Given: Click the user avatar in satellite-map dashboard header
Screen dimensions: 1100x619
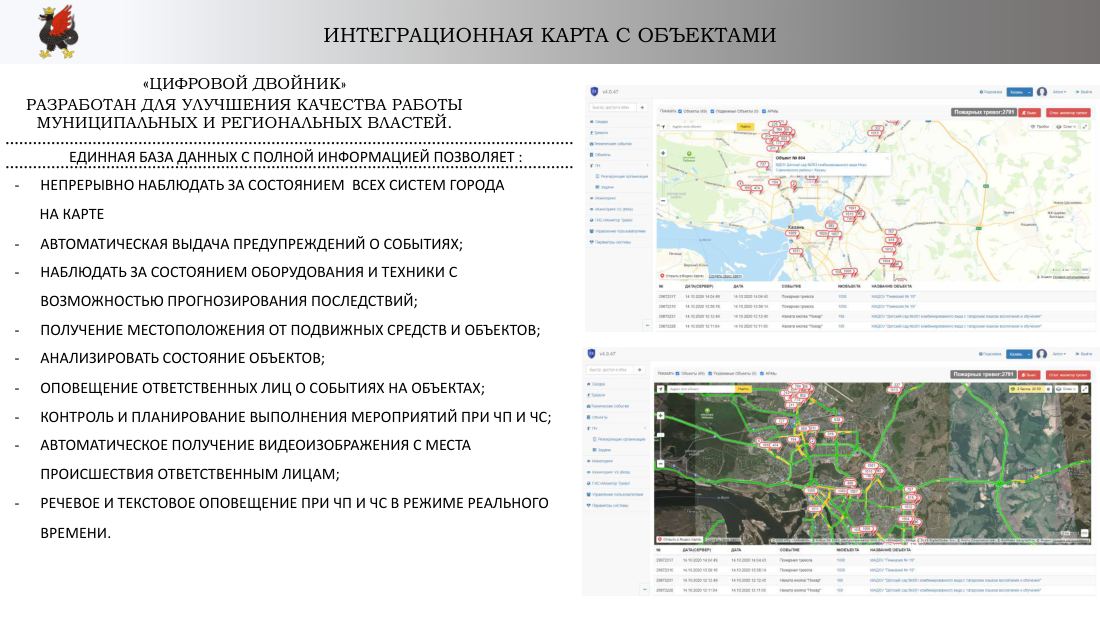Looking at the screenshot, I should (x=1042, y=354).
